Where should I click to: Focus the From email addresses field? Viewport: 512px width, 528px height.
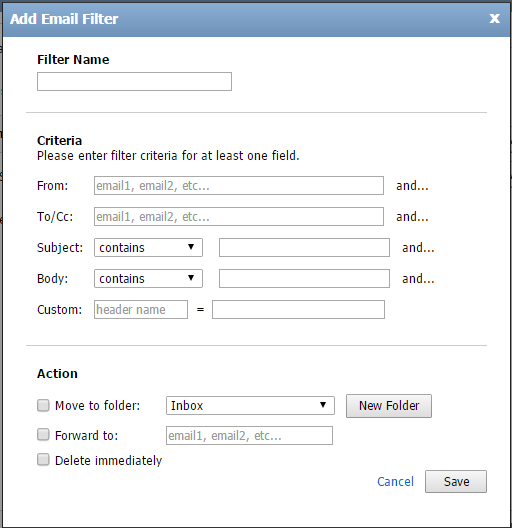point(239,186)
